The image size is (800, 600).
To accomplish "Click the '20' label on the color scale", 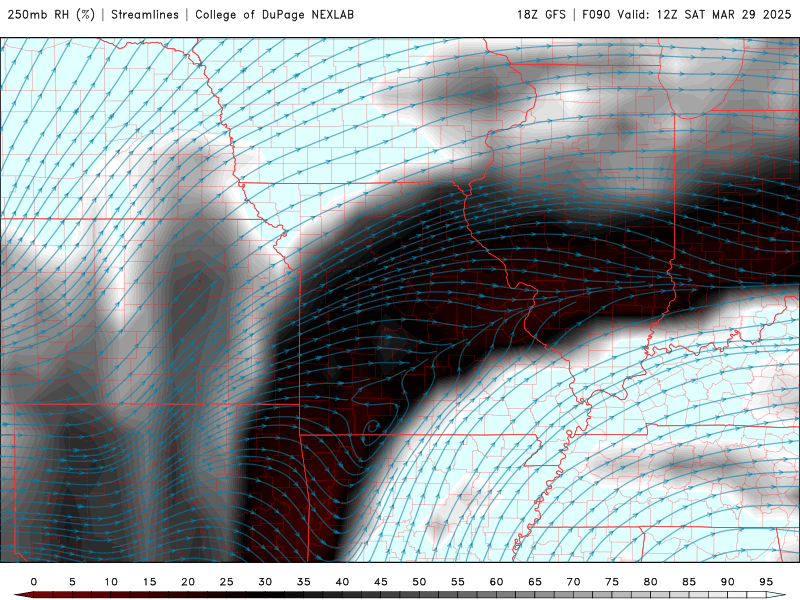I will [188, 582].
